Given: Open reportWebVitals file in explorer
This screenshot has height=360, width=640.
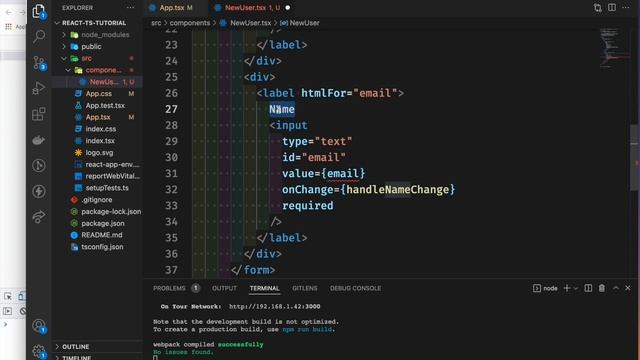Looking at the screenshot, I should tap(97, 176).
